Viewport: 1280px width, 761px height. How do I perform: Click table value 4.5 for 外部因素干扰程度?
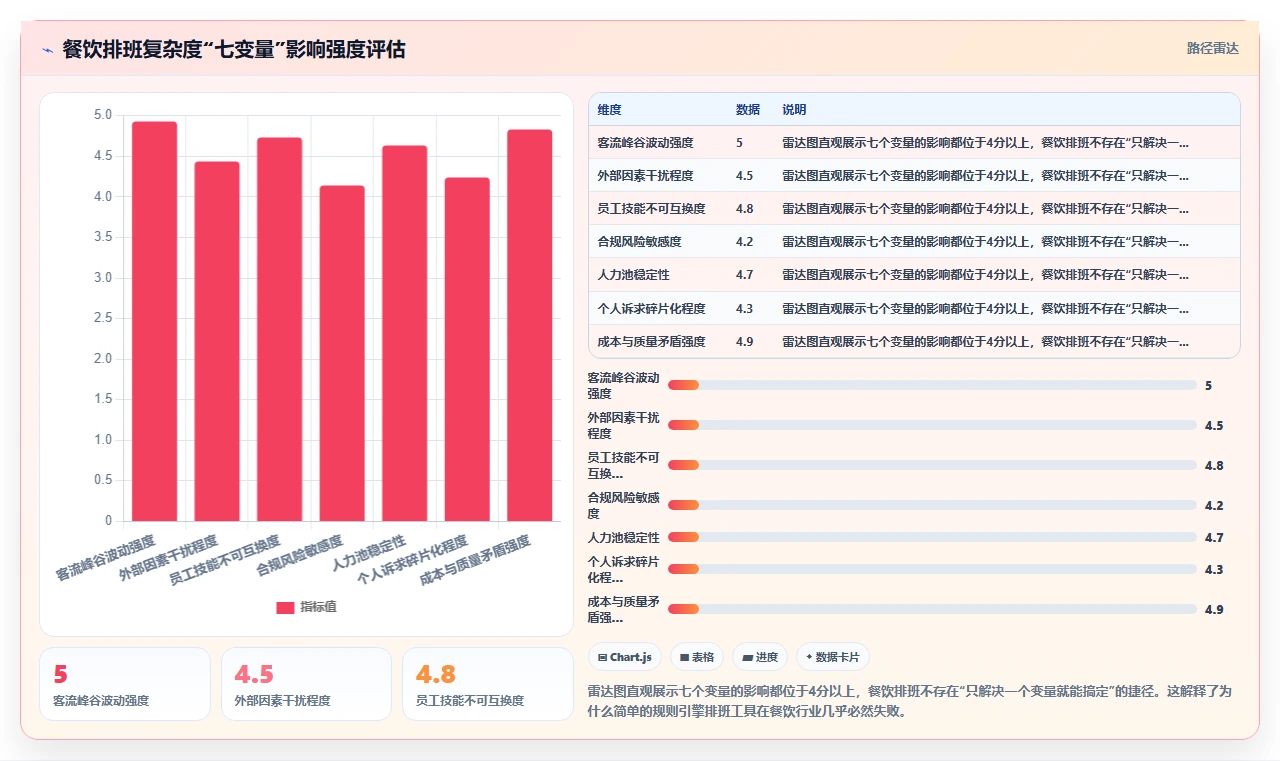[x=744, y=175]
